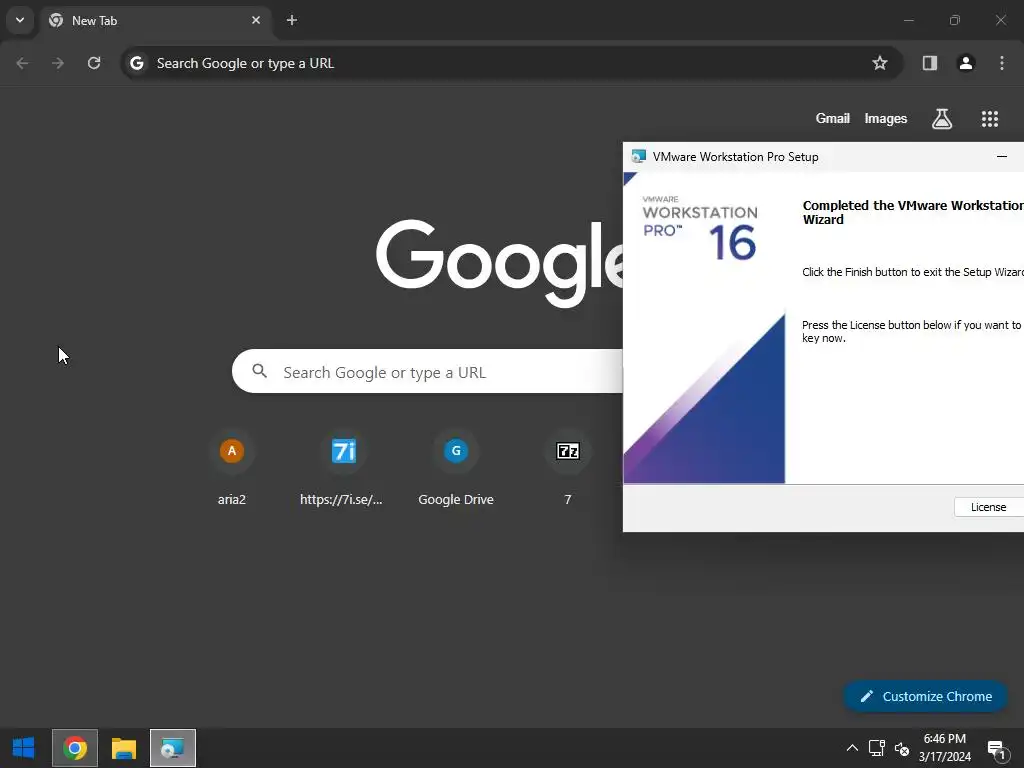This screenshot has height=768, width=1024.
Task: Show hidden system tray icons chevron
Action: (852, 748)
